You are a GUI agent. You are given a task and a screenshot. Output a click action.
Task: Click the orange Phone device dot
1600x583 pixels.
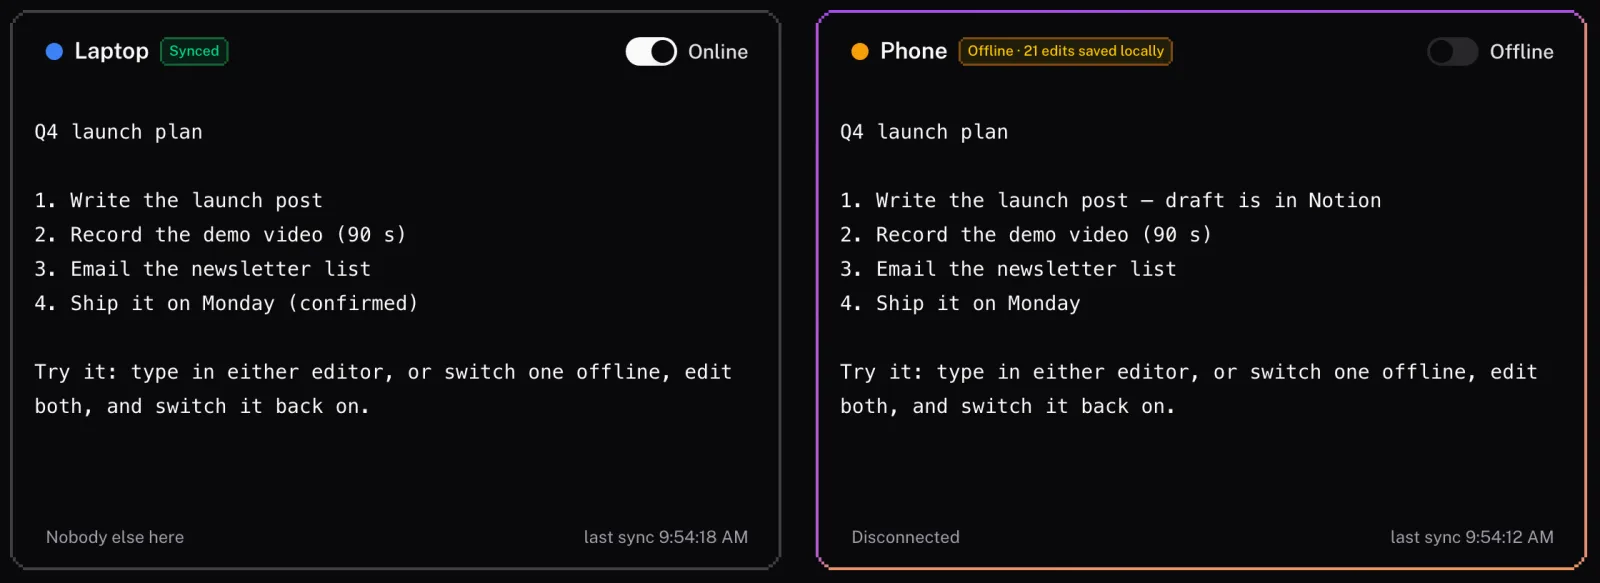859,51
